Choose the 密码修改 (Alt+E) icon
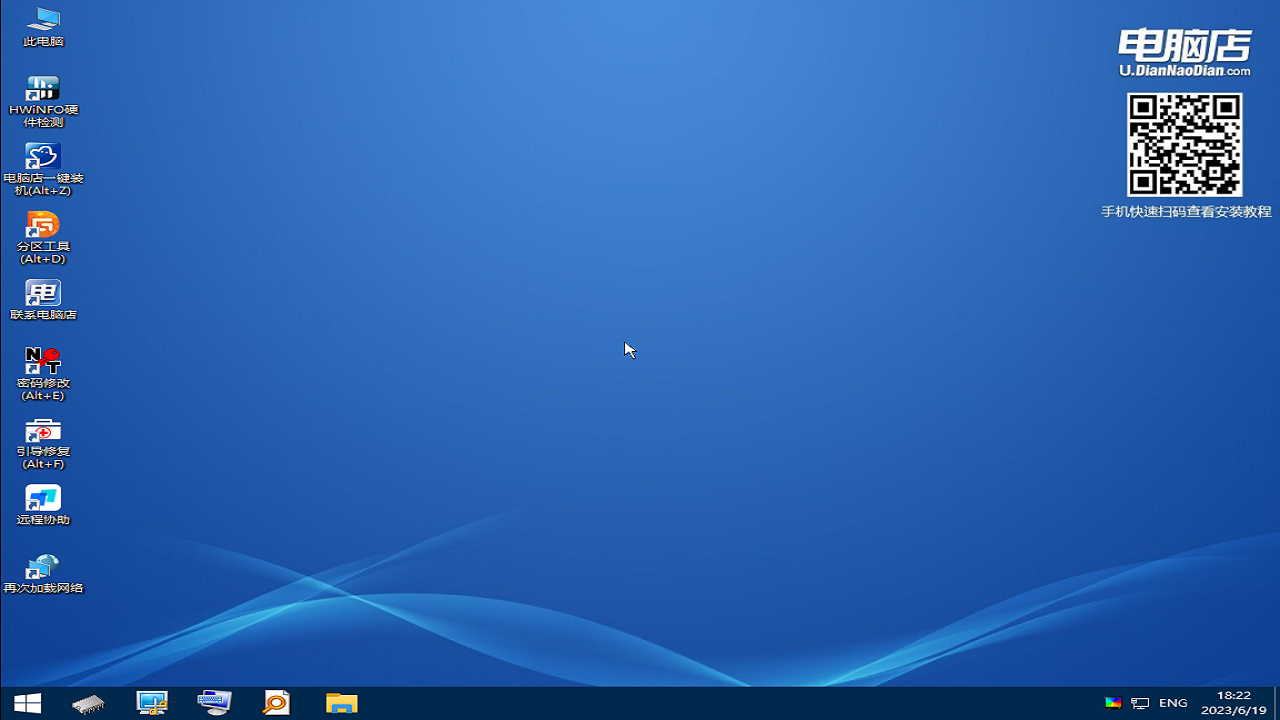 coord(43,374)
